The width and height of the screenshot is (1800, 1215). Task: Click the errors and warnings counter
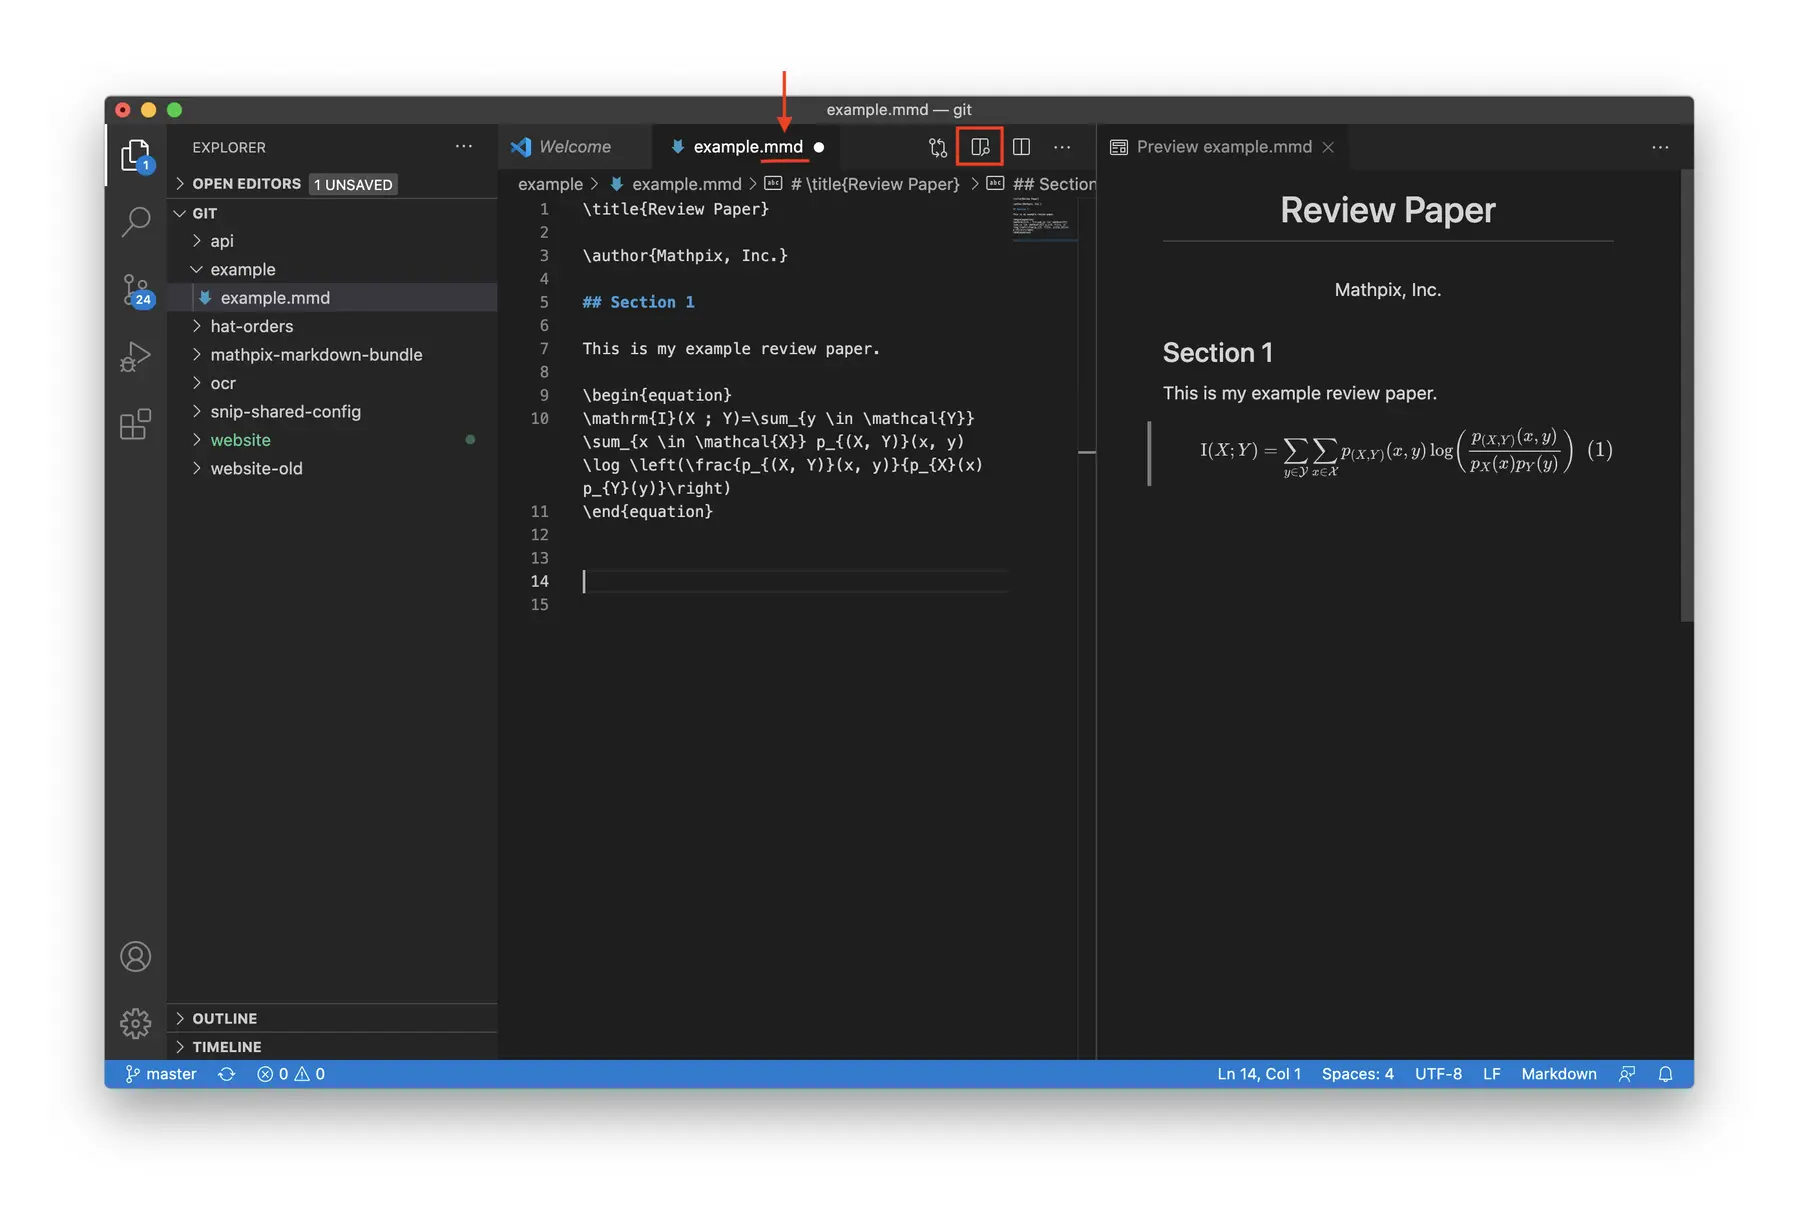[291, 1074]
